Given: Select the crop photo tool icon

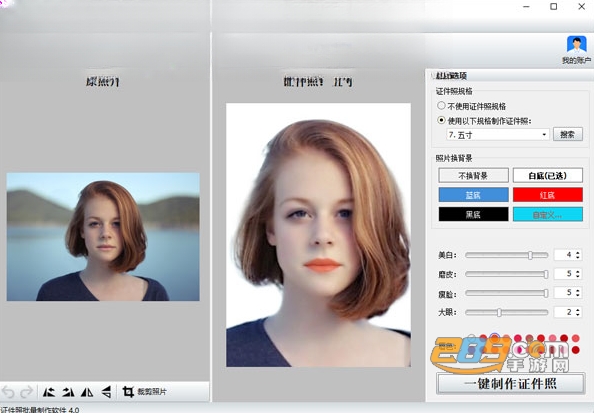Looking at the screenshot, I should coord(128,392).
